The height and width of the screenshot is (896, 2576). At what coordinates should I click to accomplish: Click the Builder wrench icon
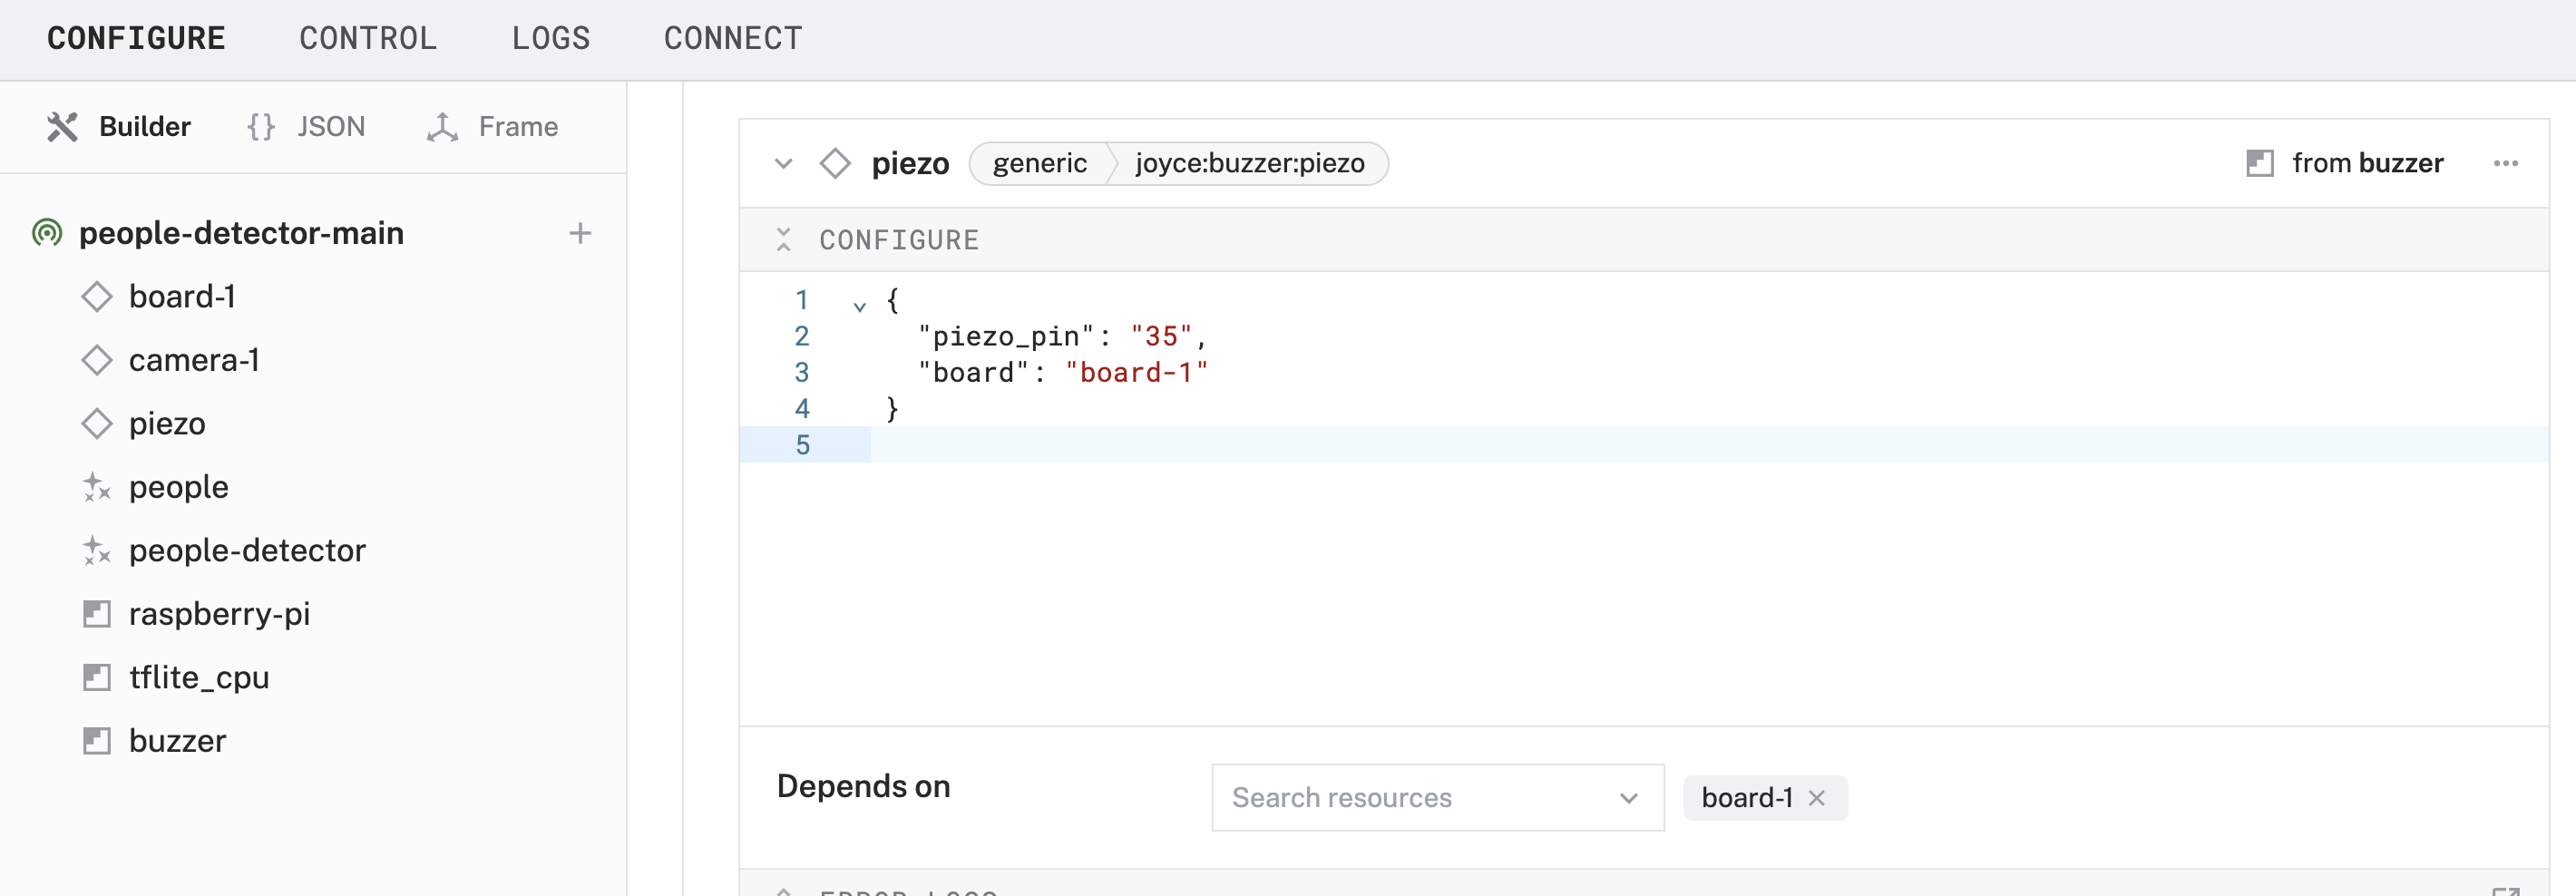point(62,127)
